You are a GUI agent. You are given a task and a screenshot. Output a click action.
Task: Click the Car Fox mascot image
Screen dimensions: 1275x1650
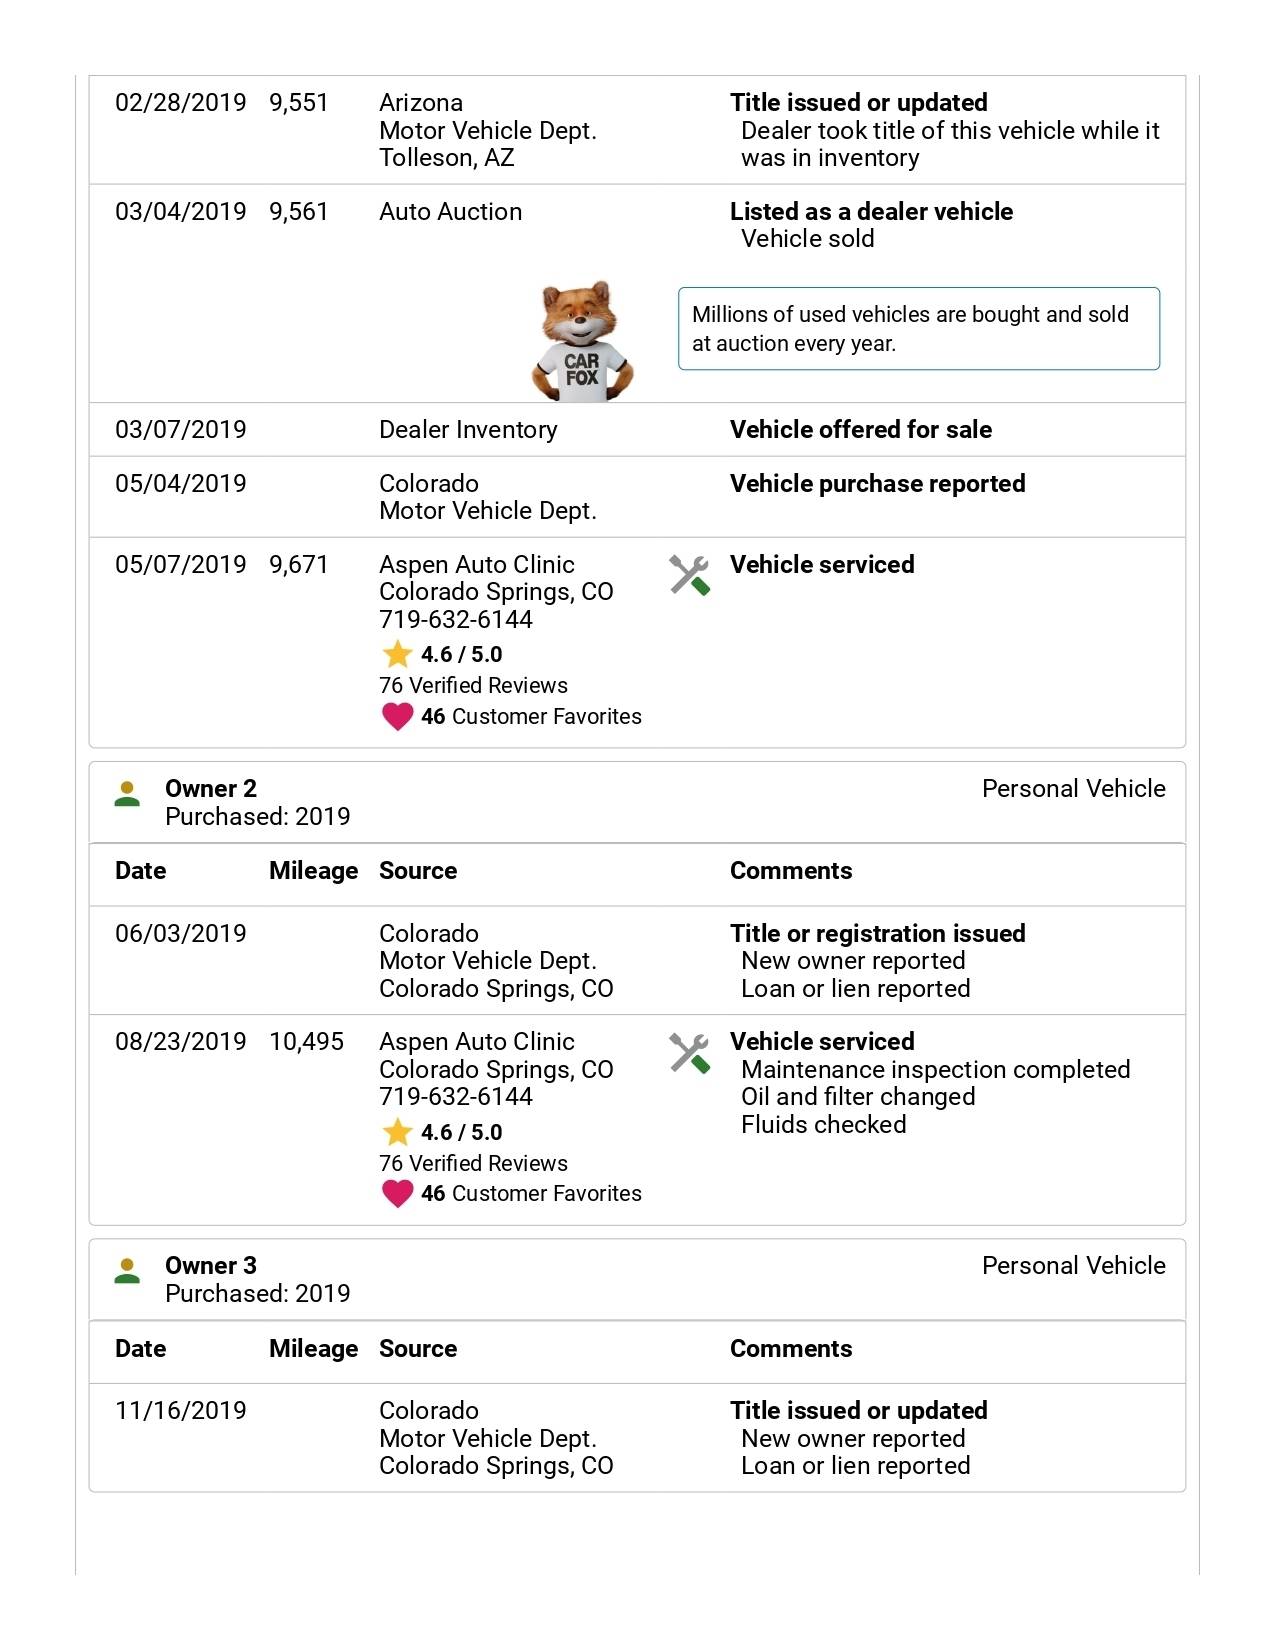(x=582, y=342)
